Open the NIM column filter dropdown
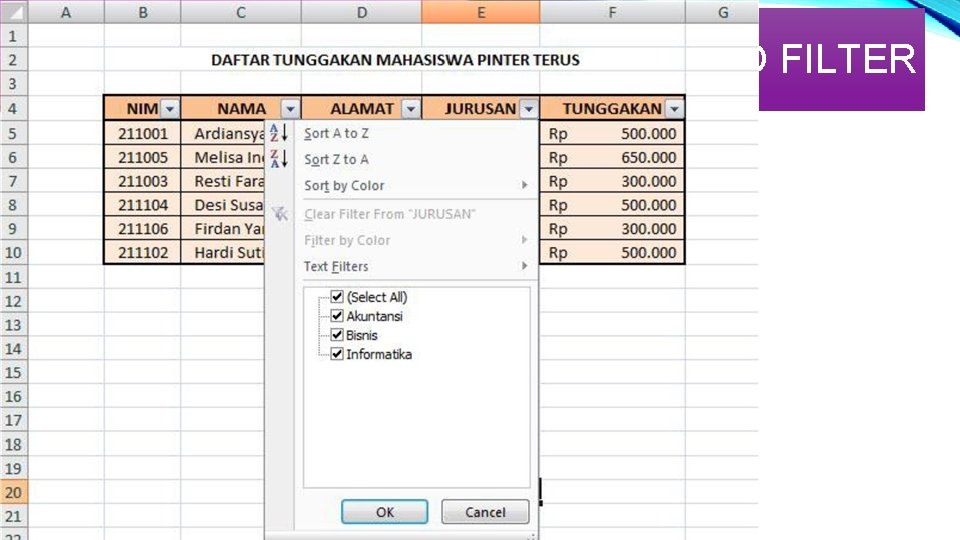This screenshot has width=960, height=540. 170,109
